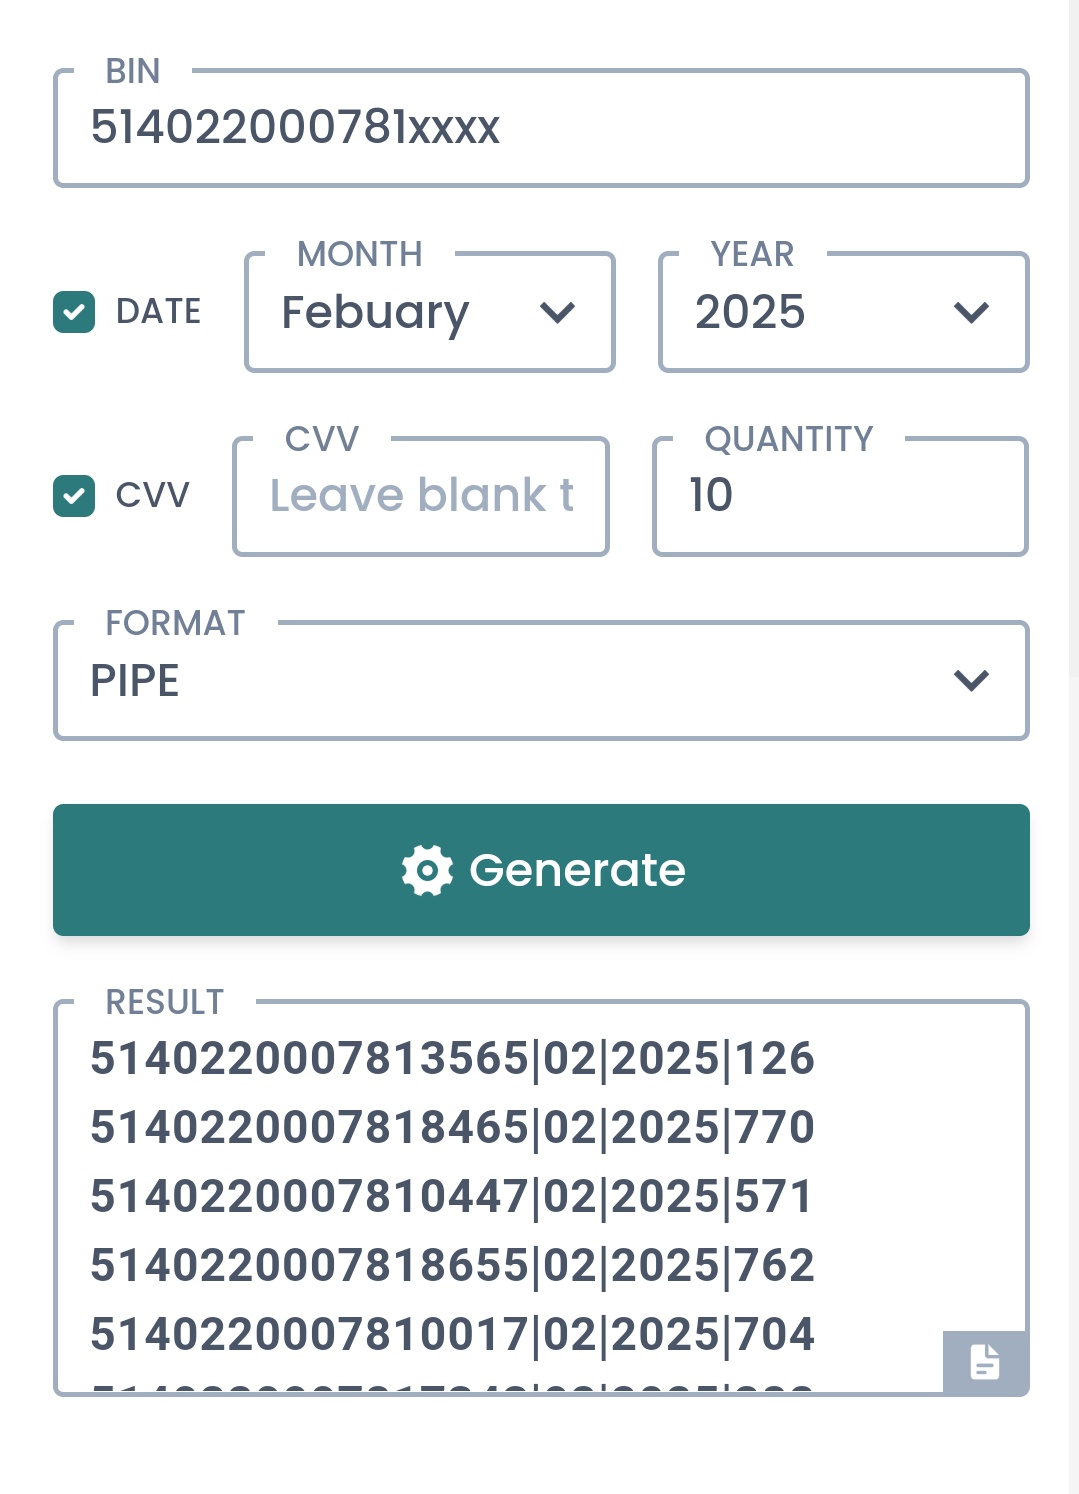Image resolution: width=1079 pixels, height=1494 pixels.
Task: Focus the BIN input field
Action: pos(541,128)
